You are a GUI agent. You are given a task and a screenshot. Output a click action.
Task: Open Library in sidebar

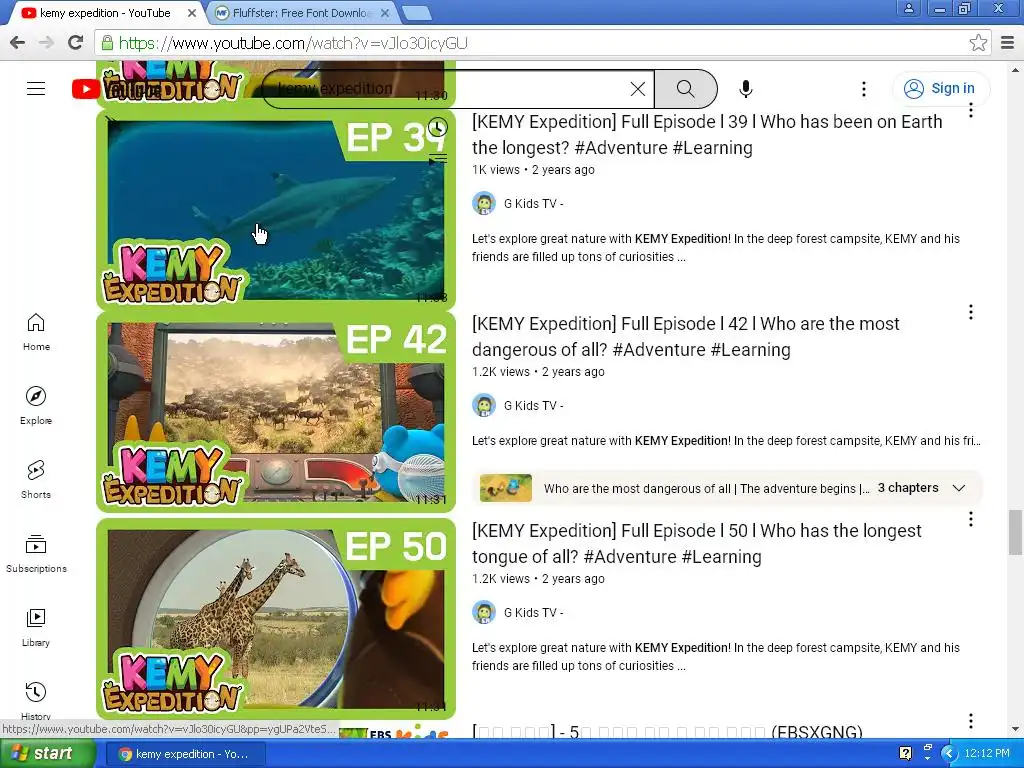click(x=36, y=628)
